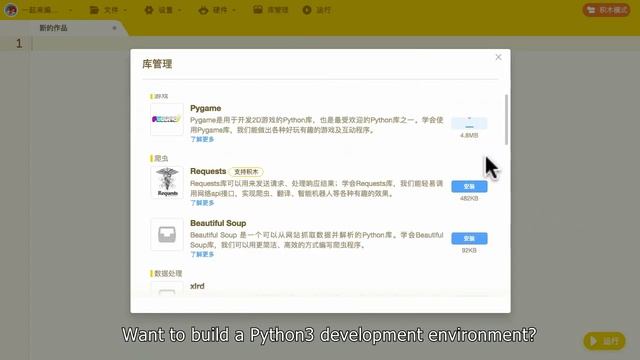Click the library dialog vertical scrollbar
Image resolution: width=640 pixels, height=360 pixels.
point(507,120)
